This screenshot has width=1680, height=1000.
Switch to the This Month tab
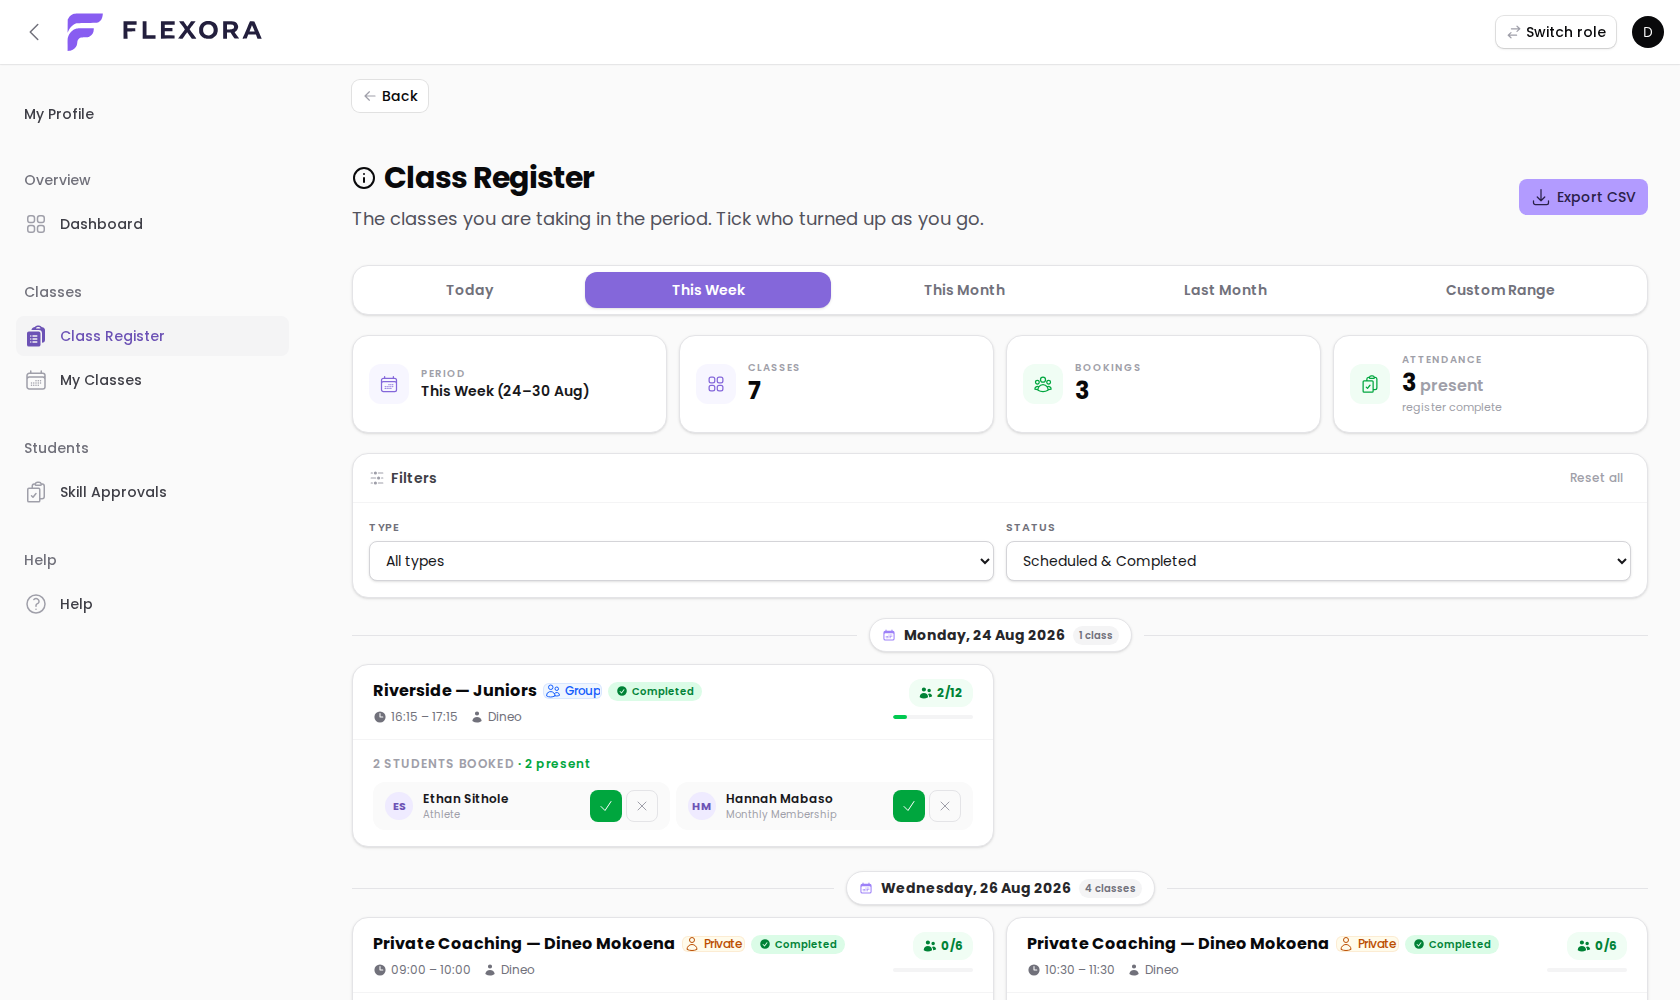tap(964, 290)
